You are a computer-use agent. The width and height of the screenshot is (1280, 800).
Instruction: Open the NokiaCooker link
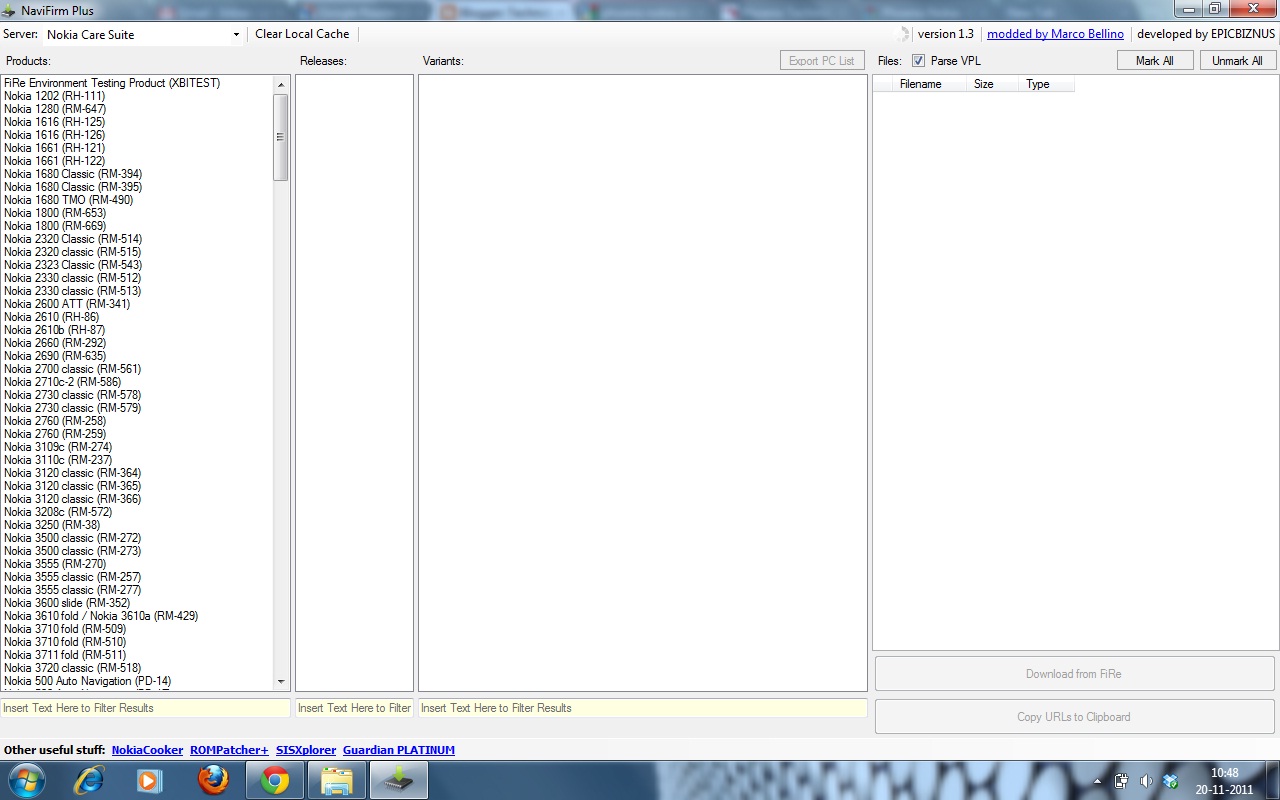(147, 750)
